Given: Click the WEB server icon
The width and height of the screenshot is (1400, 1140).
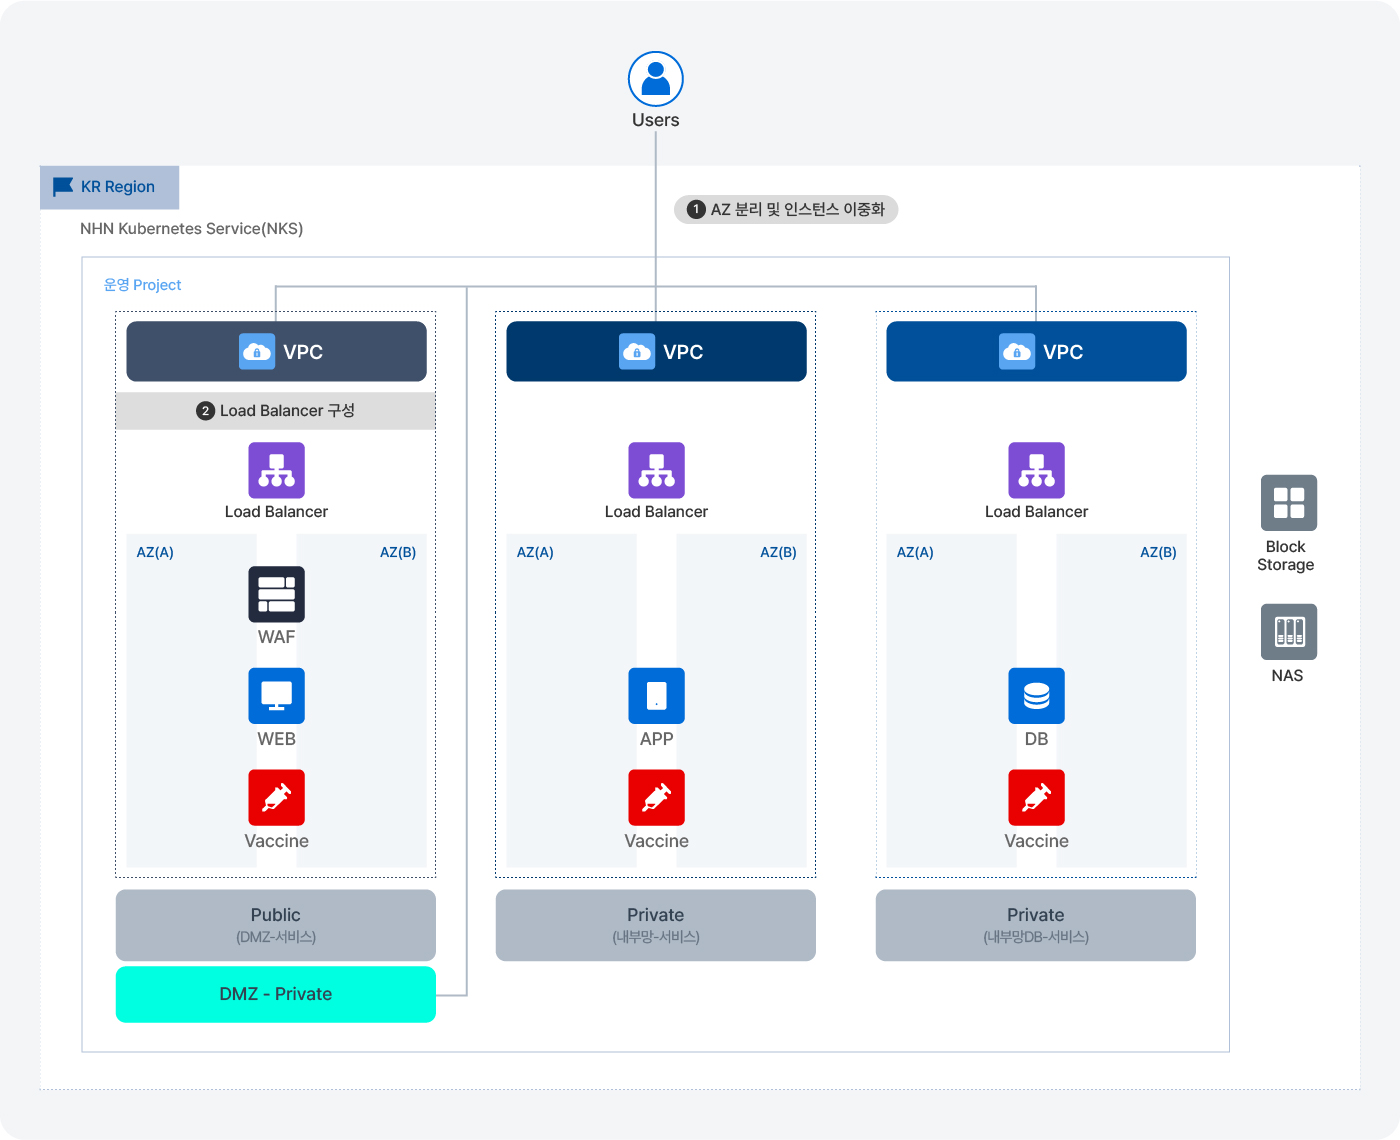Looking at the screenshot, I should 276,695.
